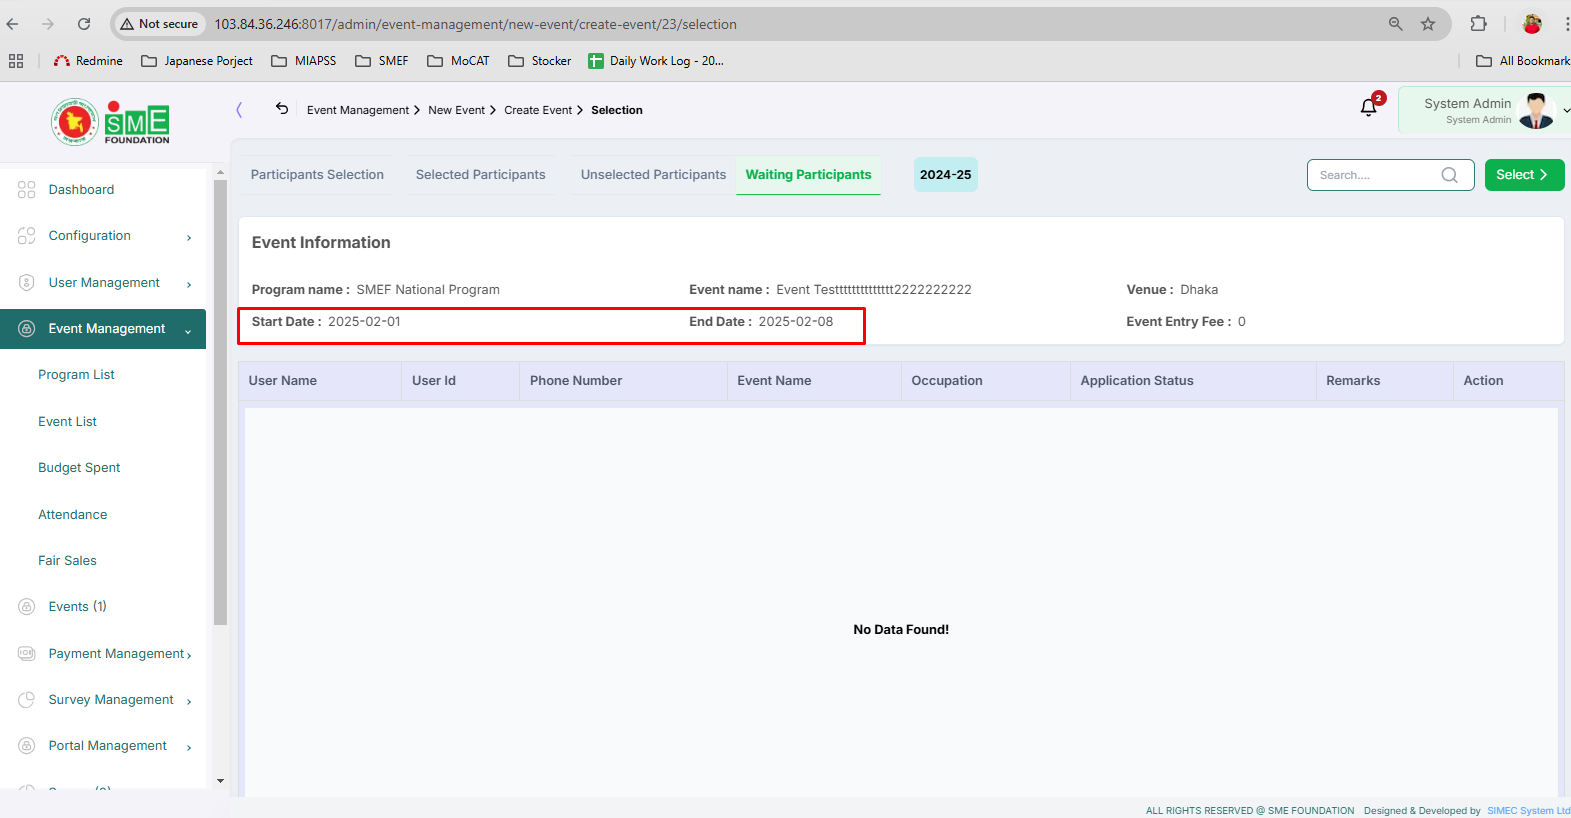Click the 2024-25 year badge
Viewport: 1571px width, 818px height.
pyautogui.click(x=945, y=175)
